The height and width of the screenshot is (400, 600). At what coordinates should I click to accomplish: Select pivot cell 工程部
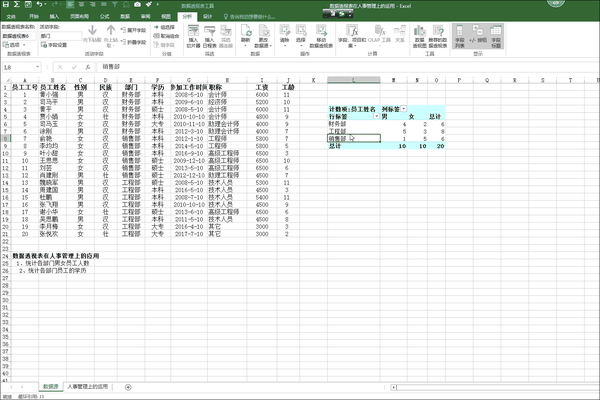click(x=354, y=131)
